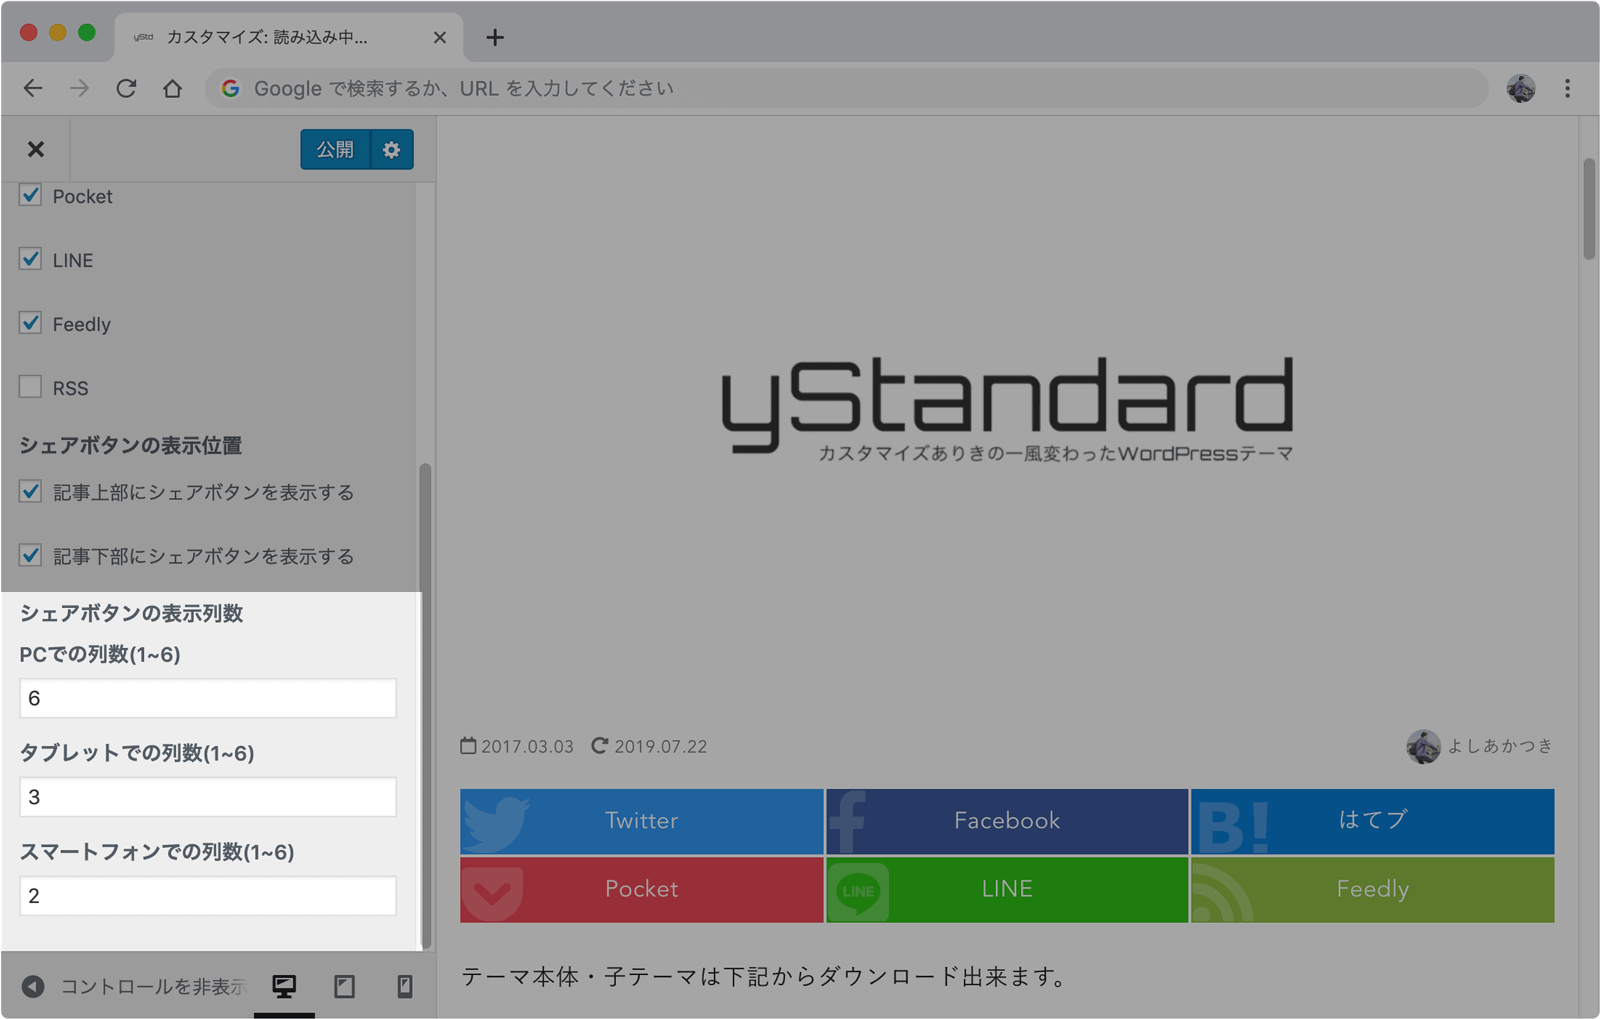Click the Google icon in address bar
Screen dimensions: 1600x1019
pyautogui.click(x=230, y=88)
